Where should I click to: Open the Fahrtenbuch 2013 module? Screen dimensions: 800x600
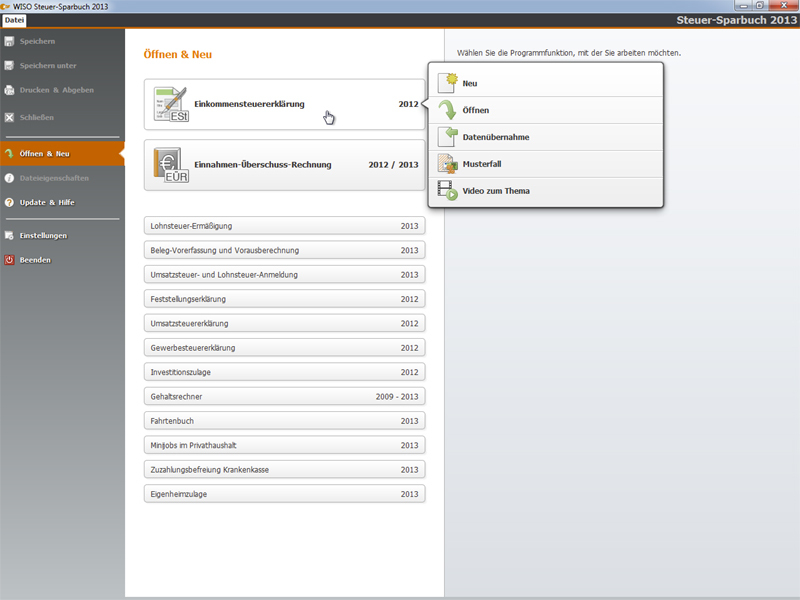pyautogui.click(x=284, y=421)
